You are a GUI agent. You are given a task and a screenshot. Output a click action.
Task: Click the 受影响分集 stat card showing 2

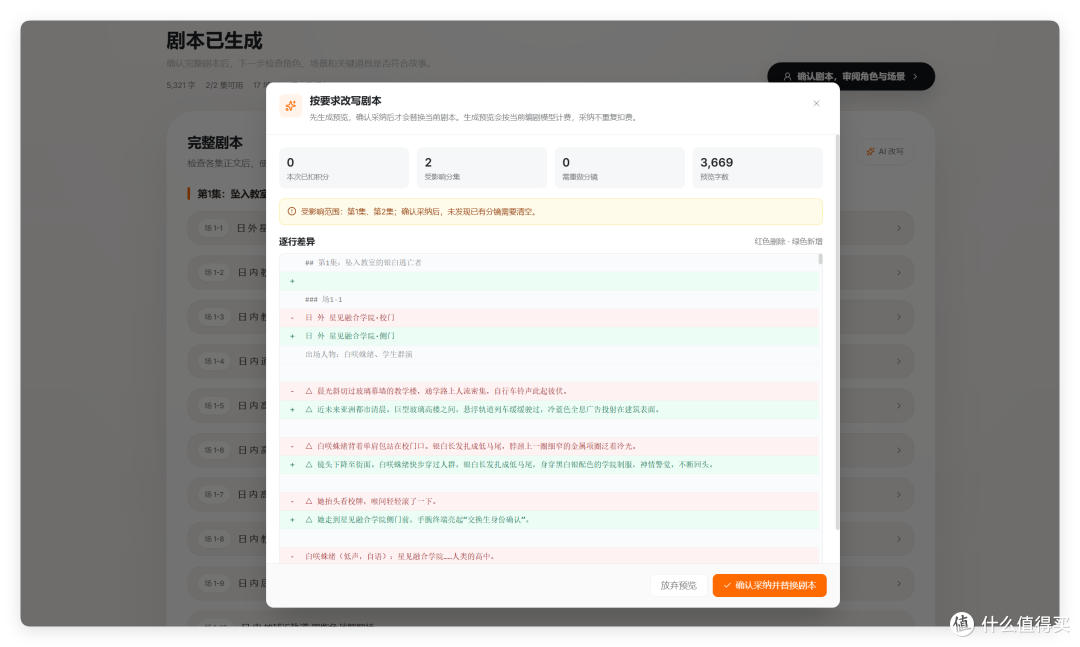tap(481, 167)
